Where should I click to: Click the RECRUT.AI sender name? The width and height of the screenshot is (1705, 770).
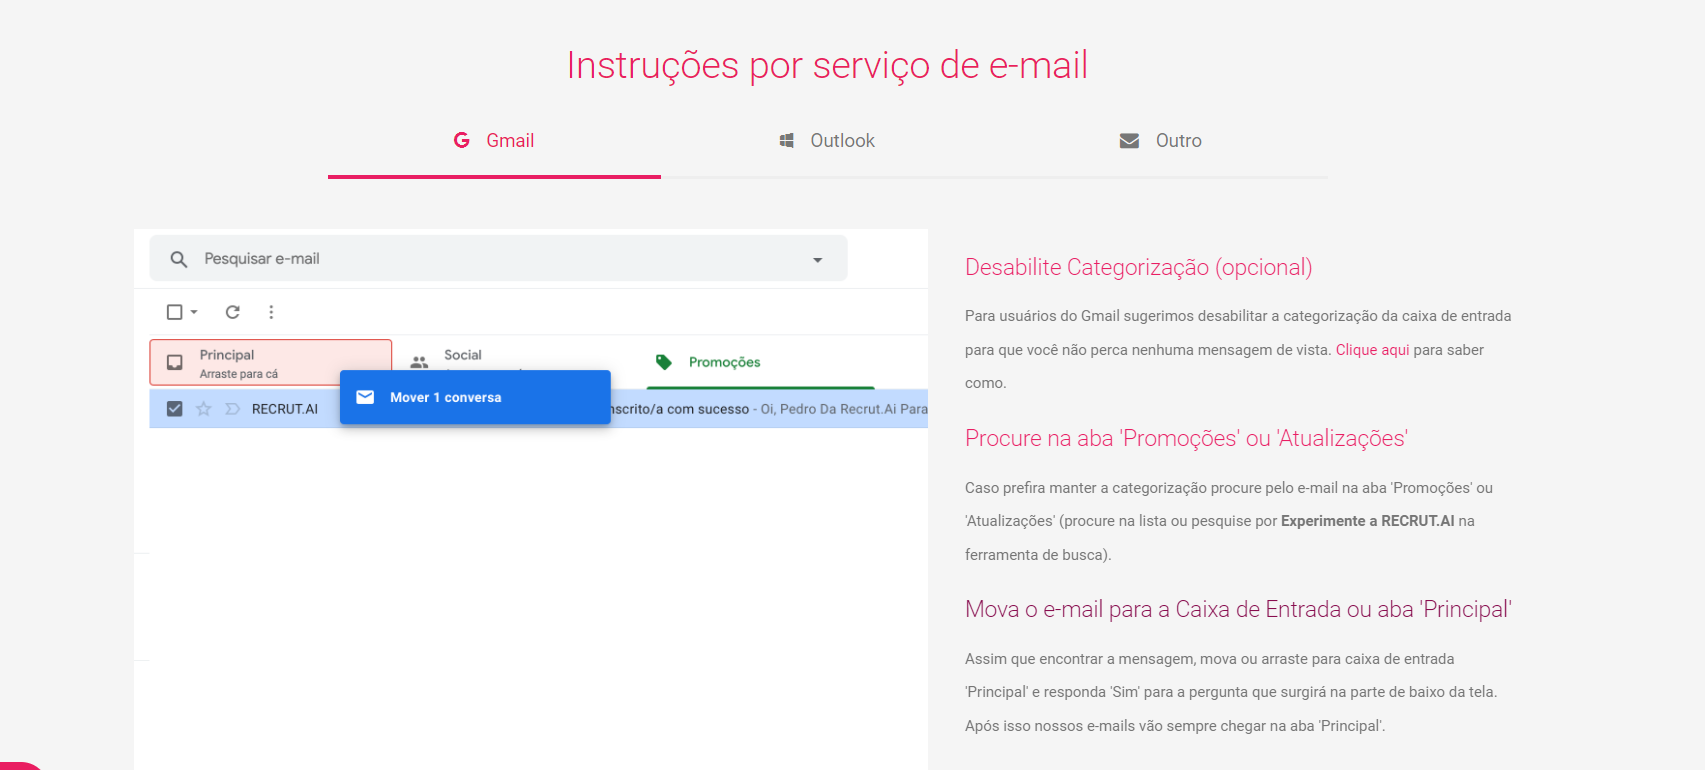coord(285,409)
